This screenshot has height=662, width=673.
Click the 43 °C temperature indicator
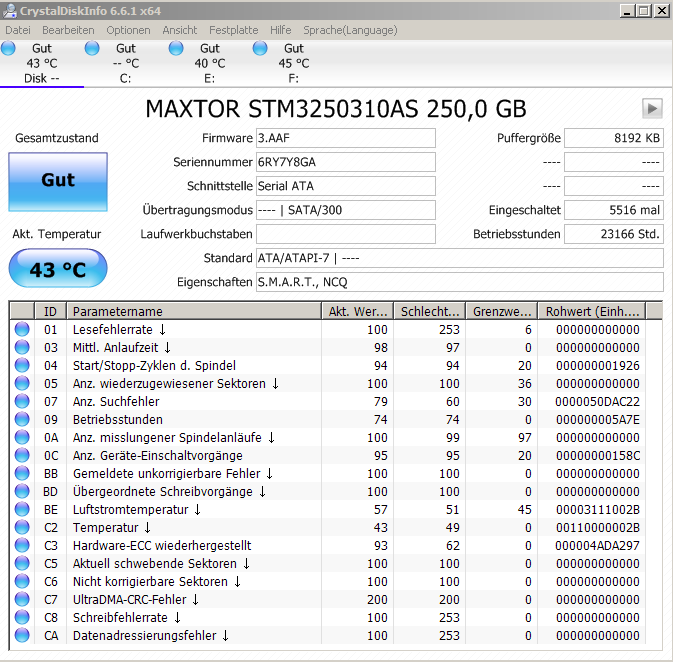point(58,268)
